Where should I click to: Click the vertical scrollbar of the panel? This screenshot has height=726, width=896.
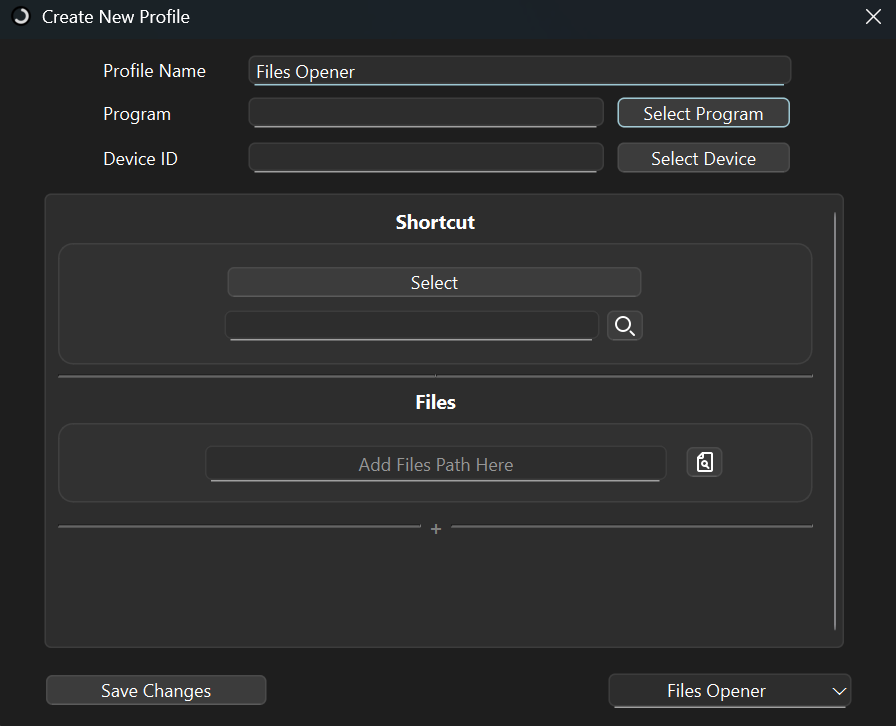click(835, 420)
